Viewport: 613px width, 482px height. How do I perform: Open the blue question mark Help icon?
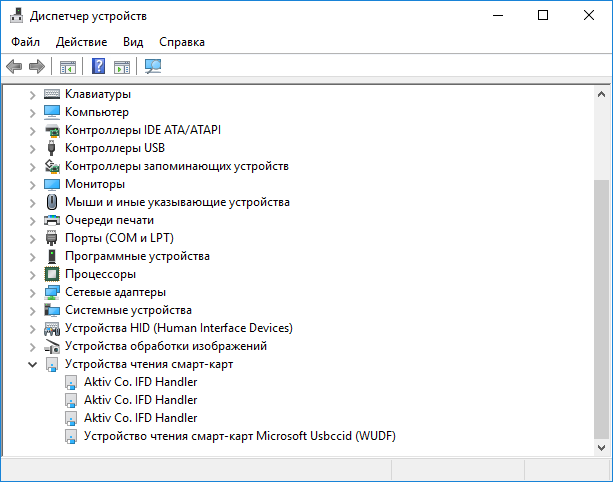99,66
